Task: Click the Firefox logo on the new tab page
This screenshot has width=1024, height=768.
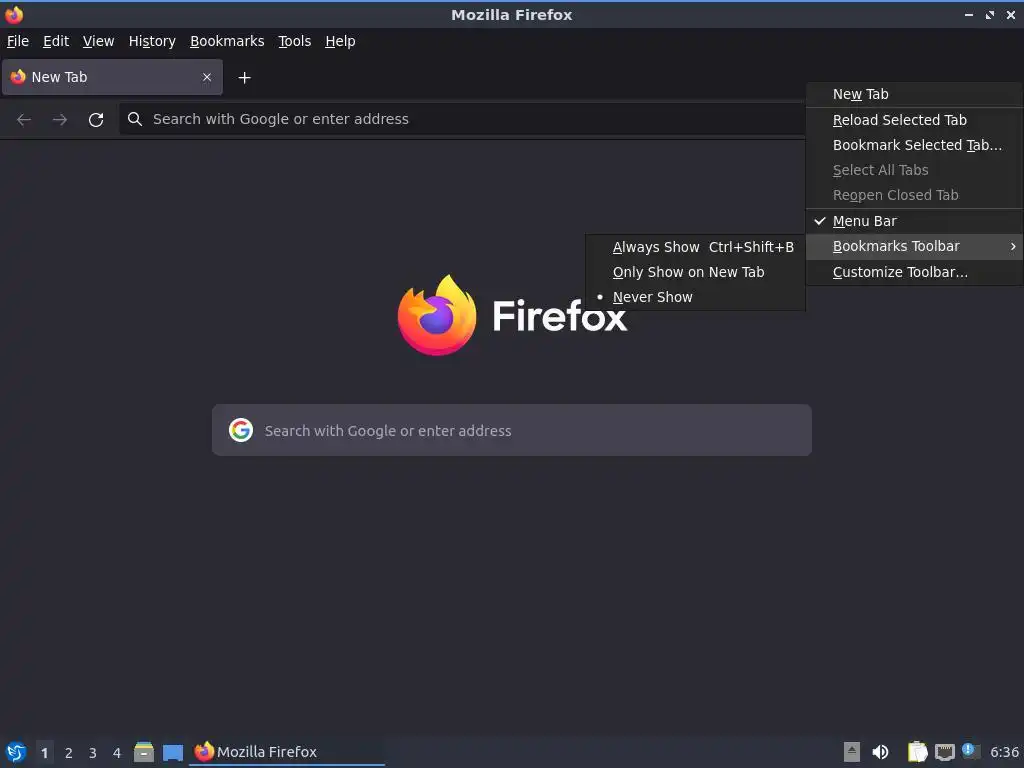Action: click(x=437, y=315)
